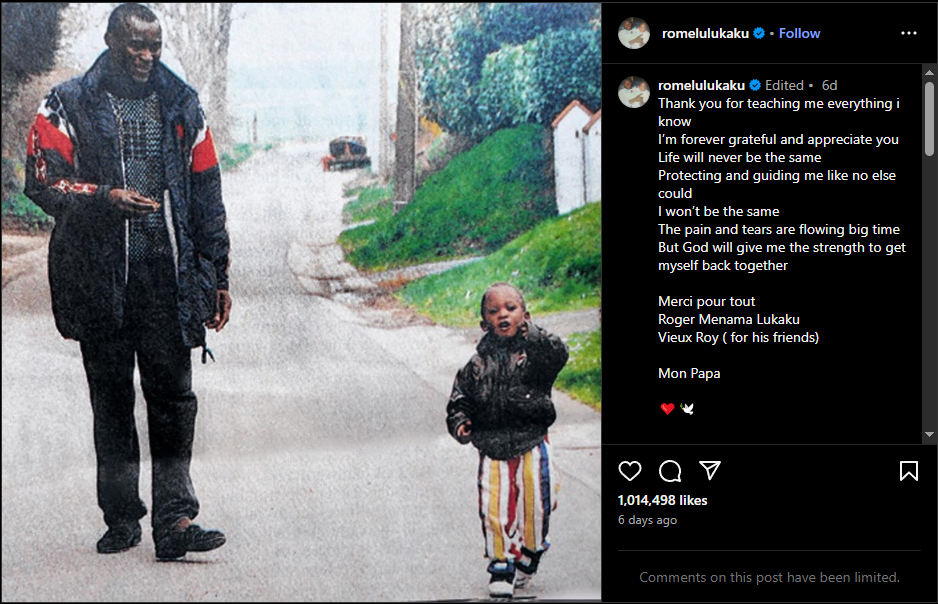Click romelulukaku username above caption
This screenshot has height=604, width=938.
[x=701, y=86]
